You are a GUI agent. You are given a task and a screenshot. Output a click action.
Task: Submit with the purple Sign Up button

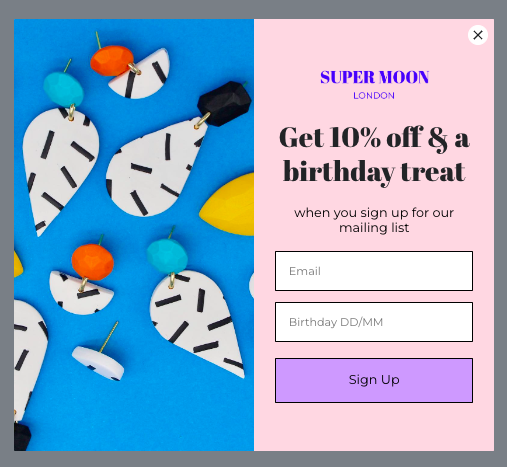click(x=374, y=380)
